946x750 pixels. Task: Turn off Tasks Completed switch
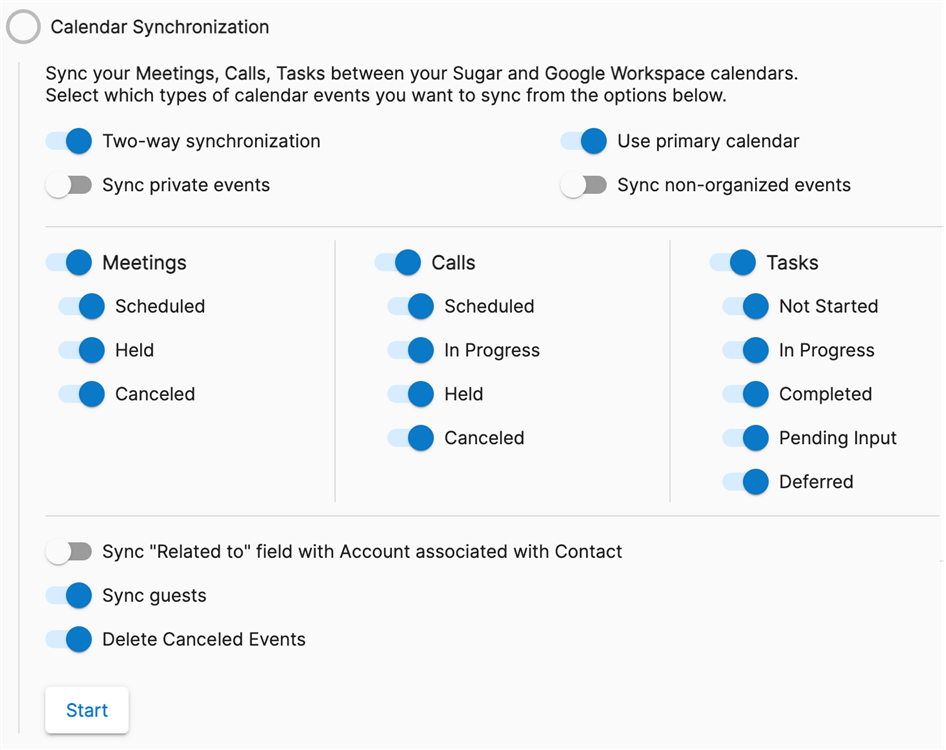coord(746,394)
